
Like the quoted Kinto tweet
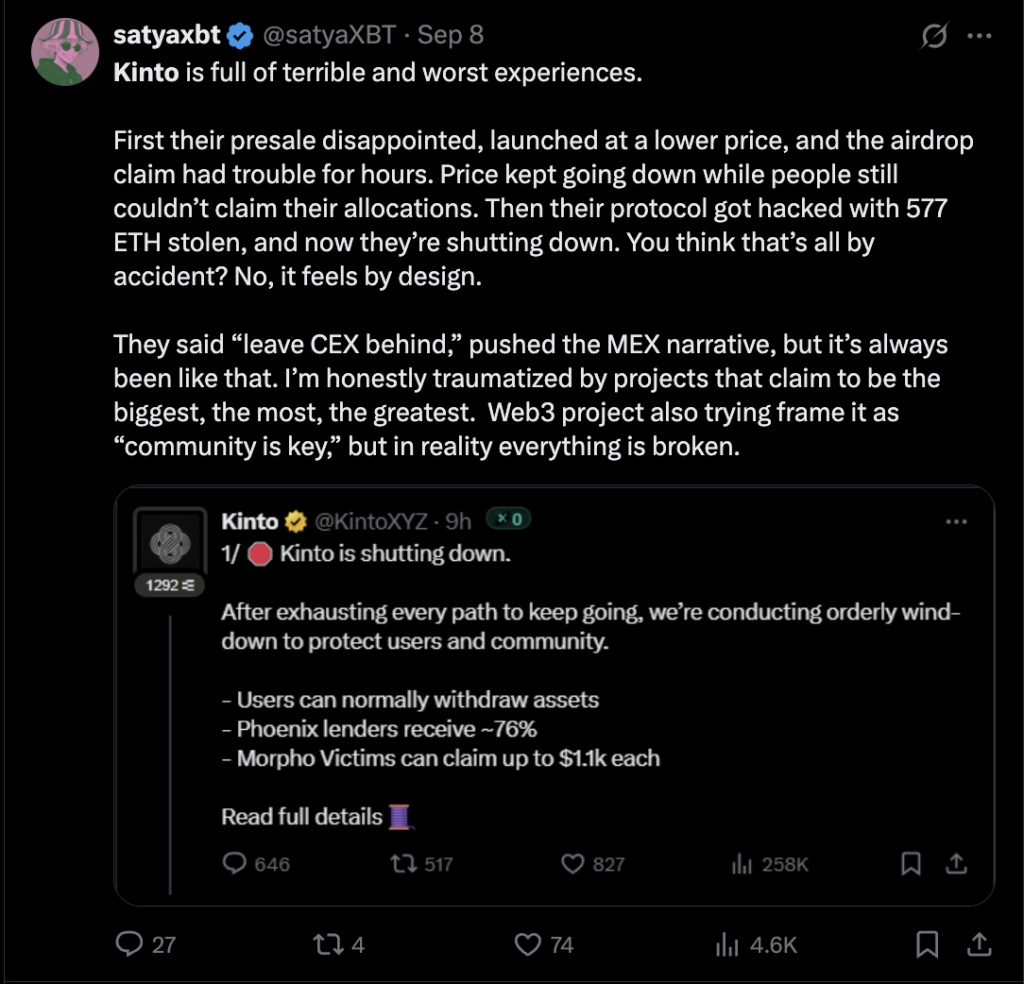[572, 864]
